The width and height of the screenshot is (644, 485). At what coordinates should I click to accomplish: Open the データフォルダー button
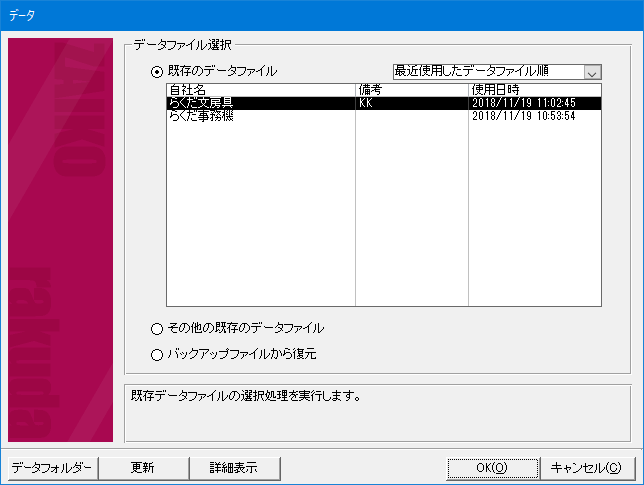coord(52,468)
